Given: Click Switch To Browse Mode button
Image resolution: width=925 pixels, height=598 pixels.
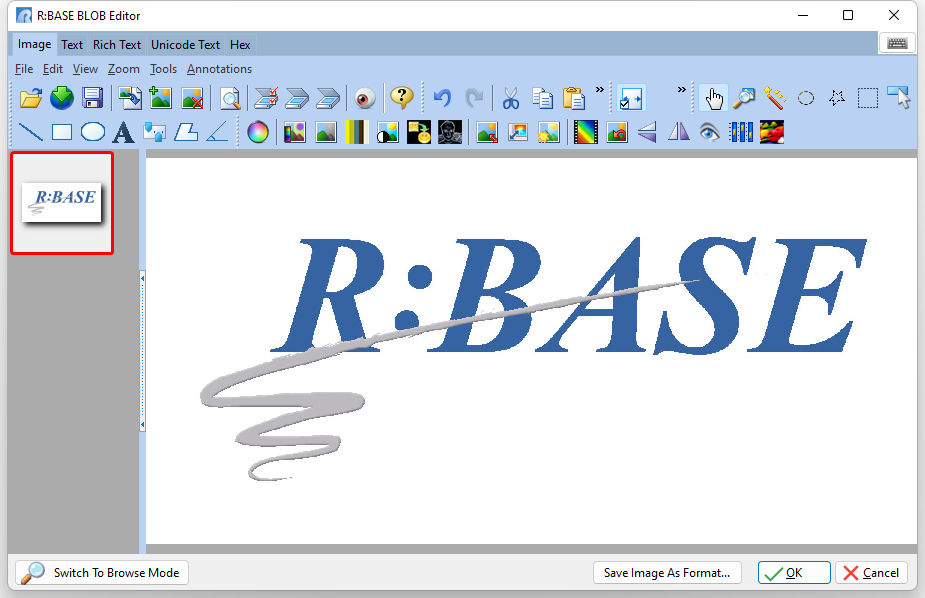Looking at the screenshot, I should (x=101, y=573).
